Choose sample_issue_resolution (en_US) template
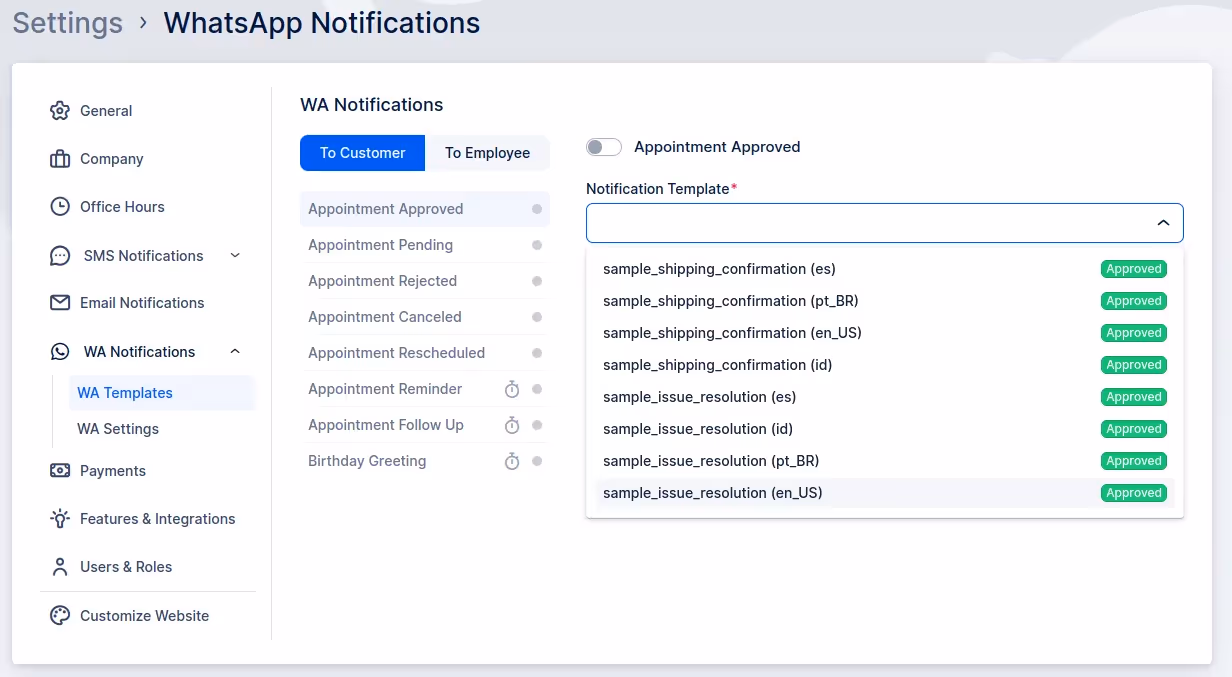 click(x=884, y=493)
